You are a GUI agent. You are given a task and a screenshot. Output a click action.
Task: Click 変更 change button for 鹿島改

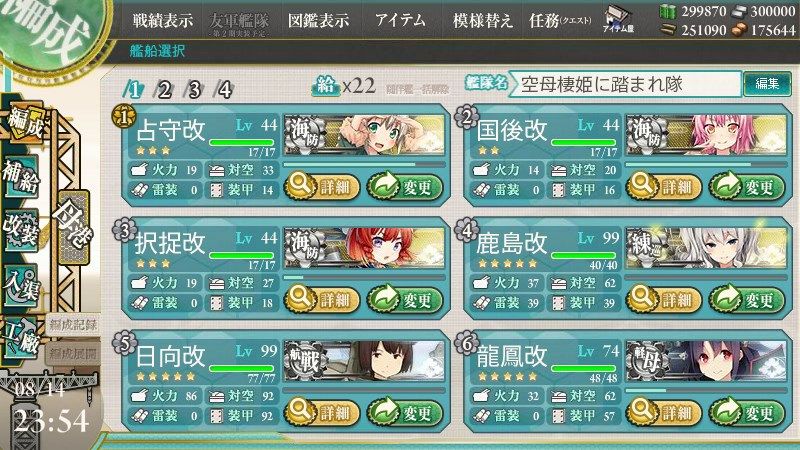pos(747,299)
